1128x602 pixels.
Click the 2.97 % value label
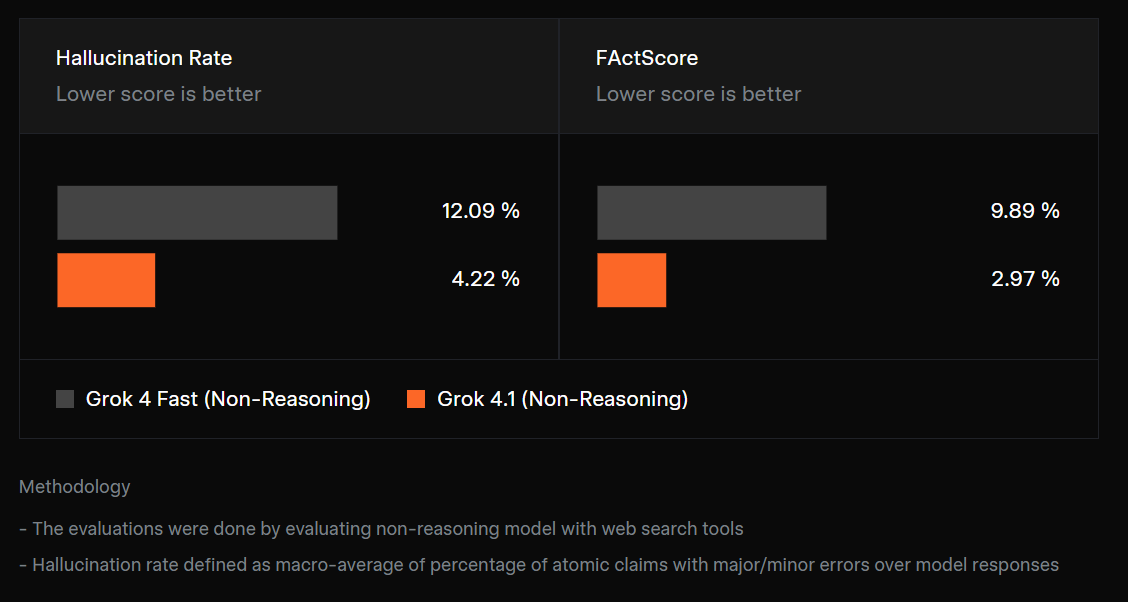(x=1025, y=279)
